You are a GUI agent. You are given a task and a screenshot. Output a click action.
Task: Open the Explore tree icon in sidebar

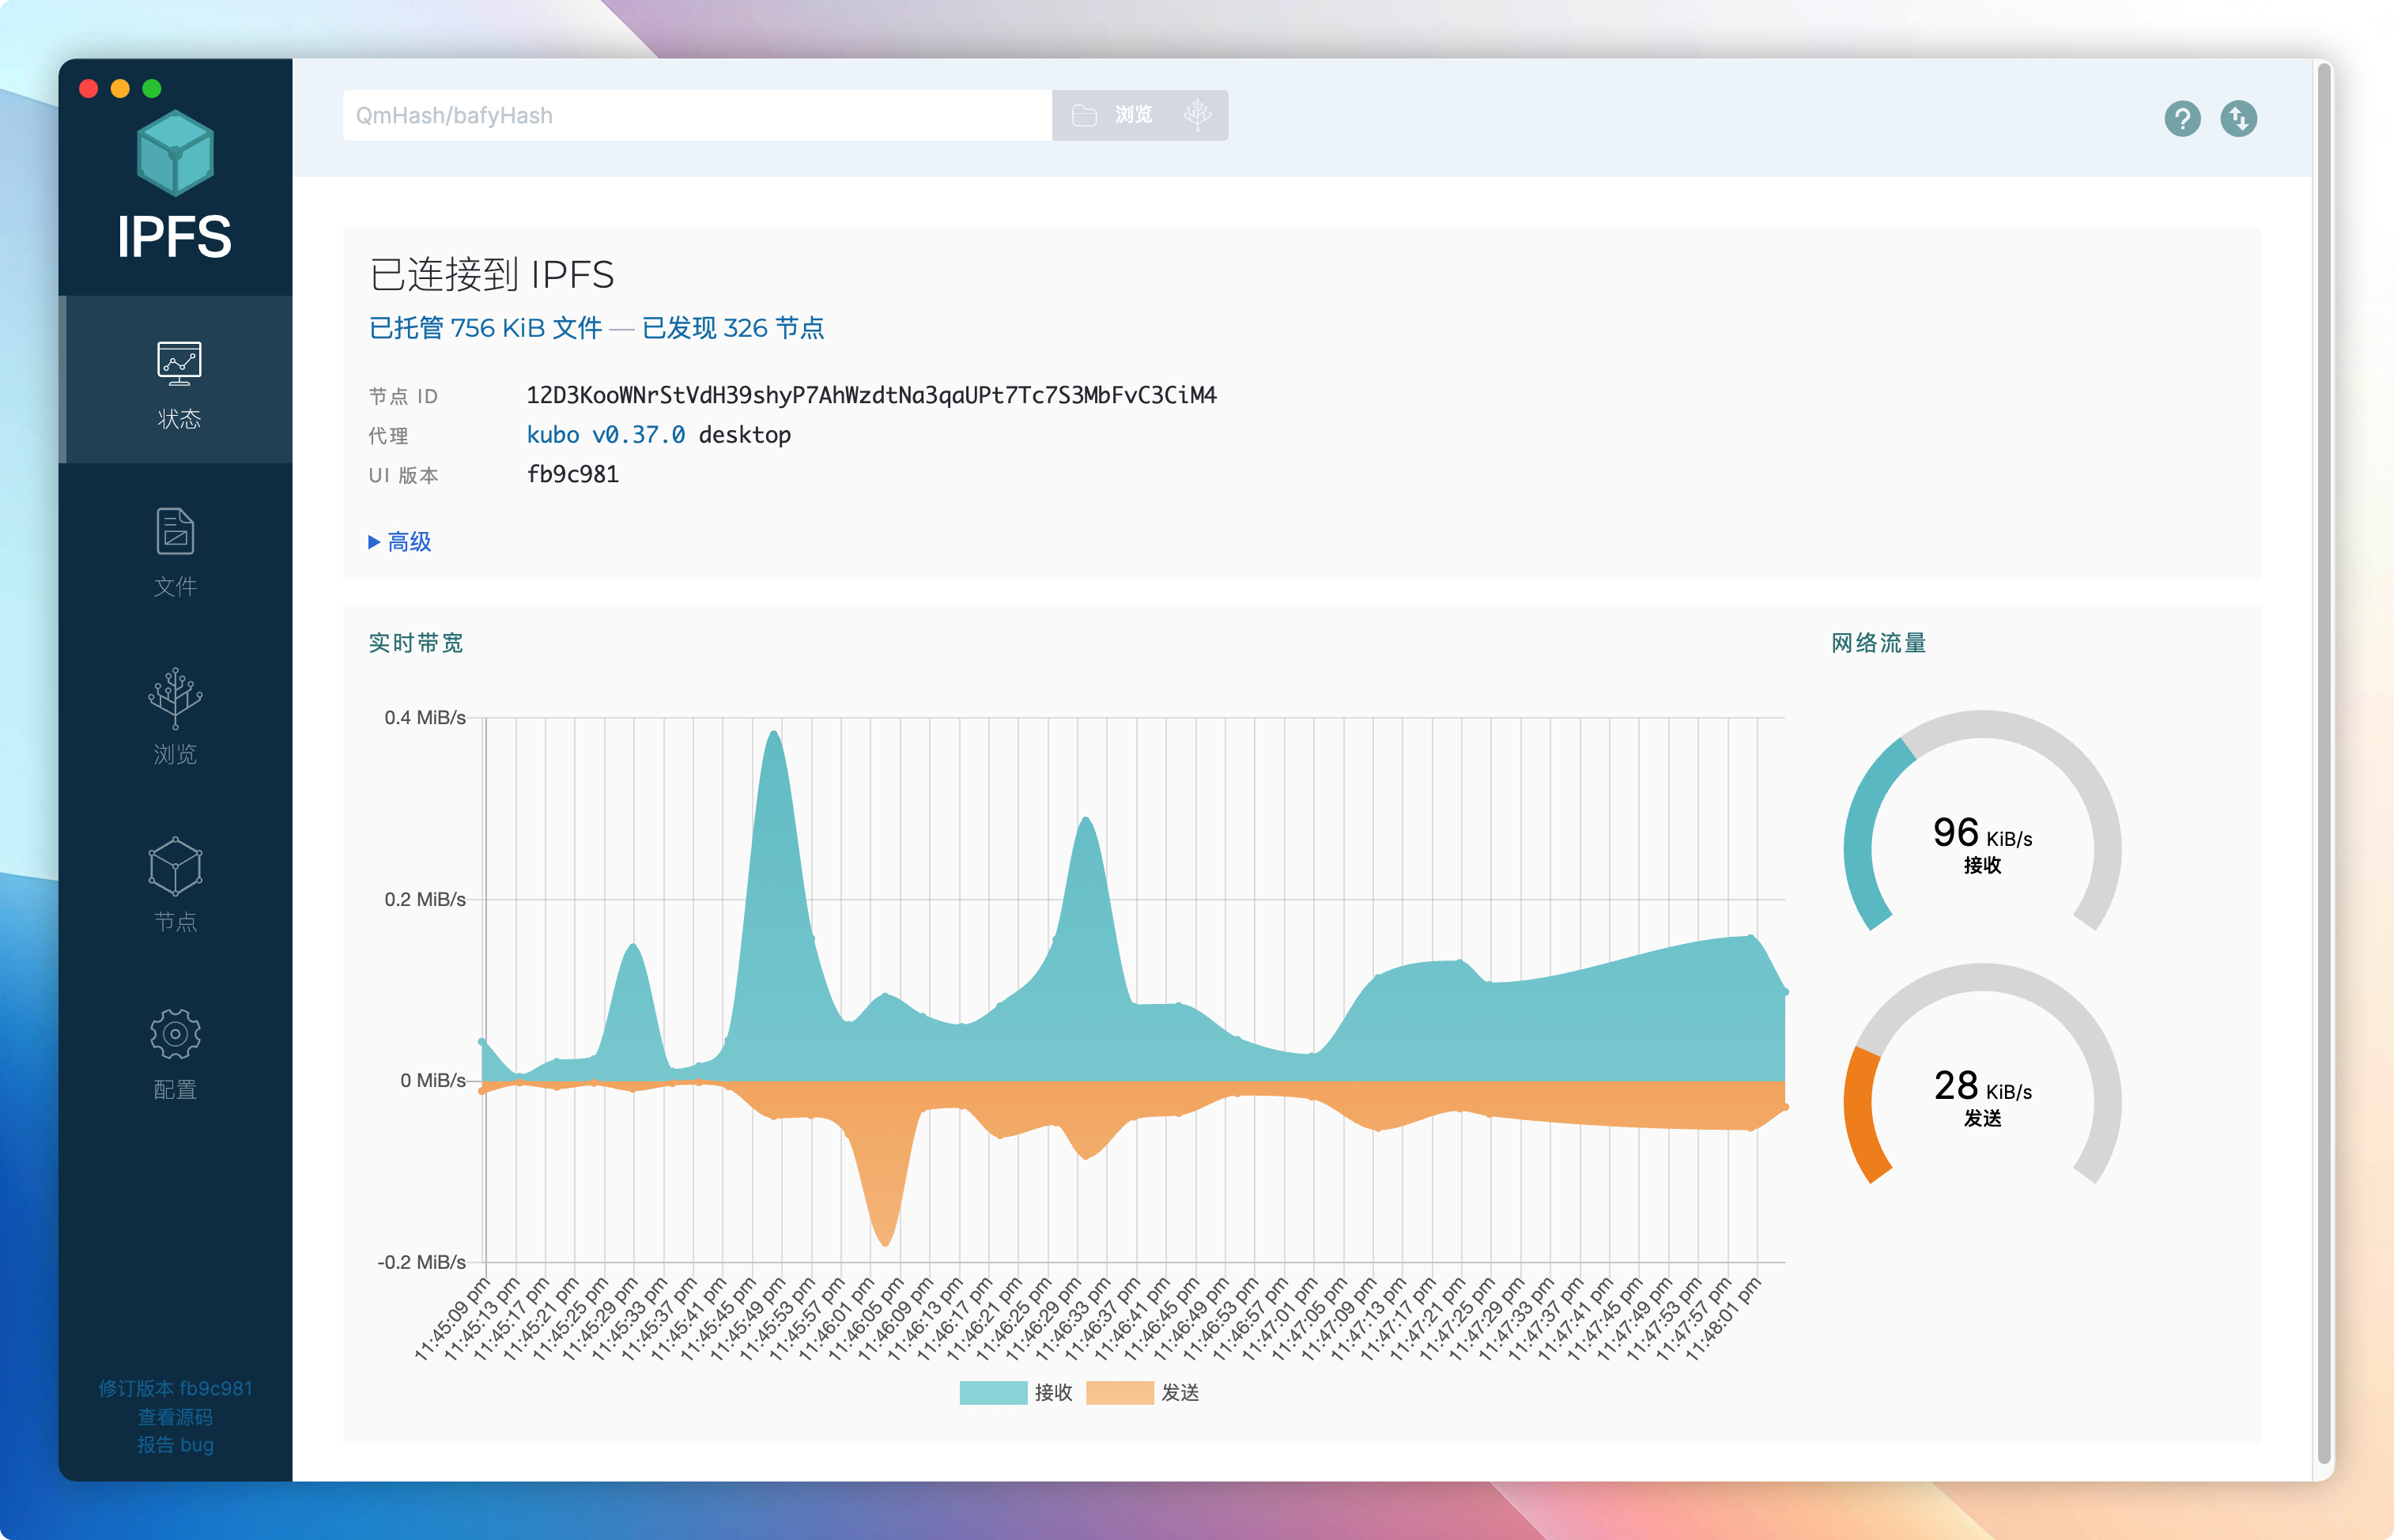coord(175,697)
